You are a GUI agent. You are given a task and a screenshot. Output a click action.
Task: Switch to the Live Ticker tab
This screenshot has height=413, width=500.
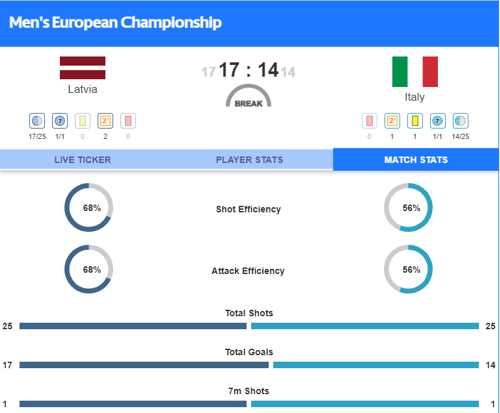pos(83,160)
